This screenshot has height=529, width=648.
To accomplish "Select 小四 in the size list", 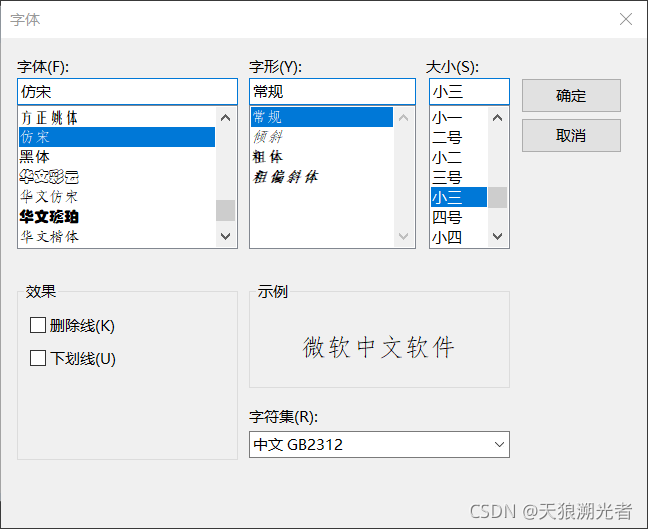I will tap(459, 237).
